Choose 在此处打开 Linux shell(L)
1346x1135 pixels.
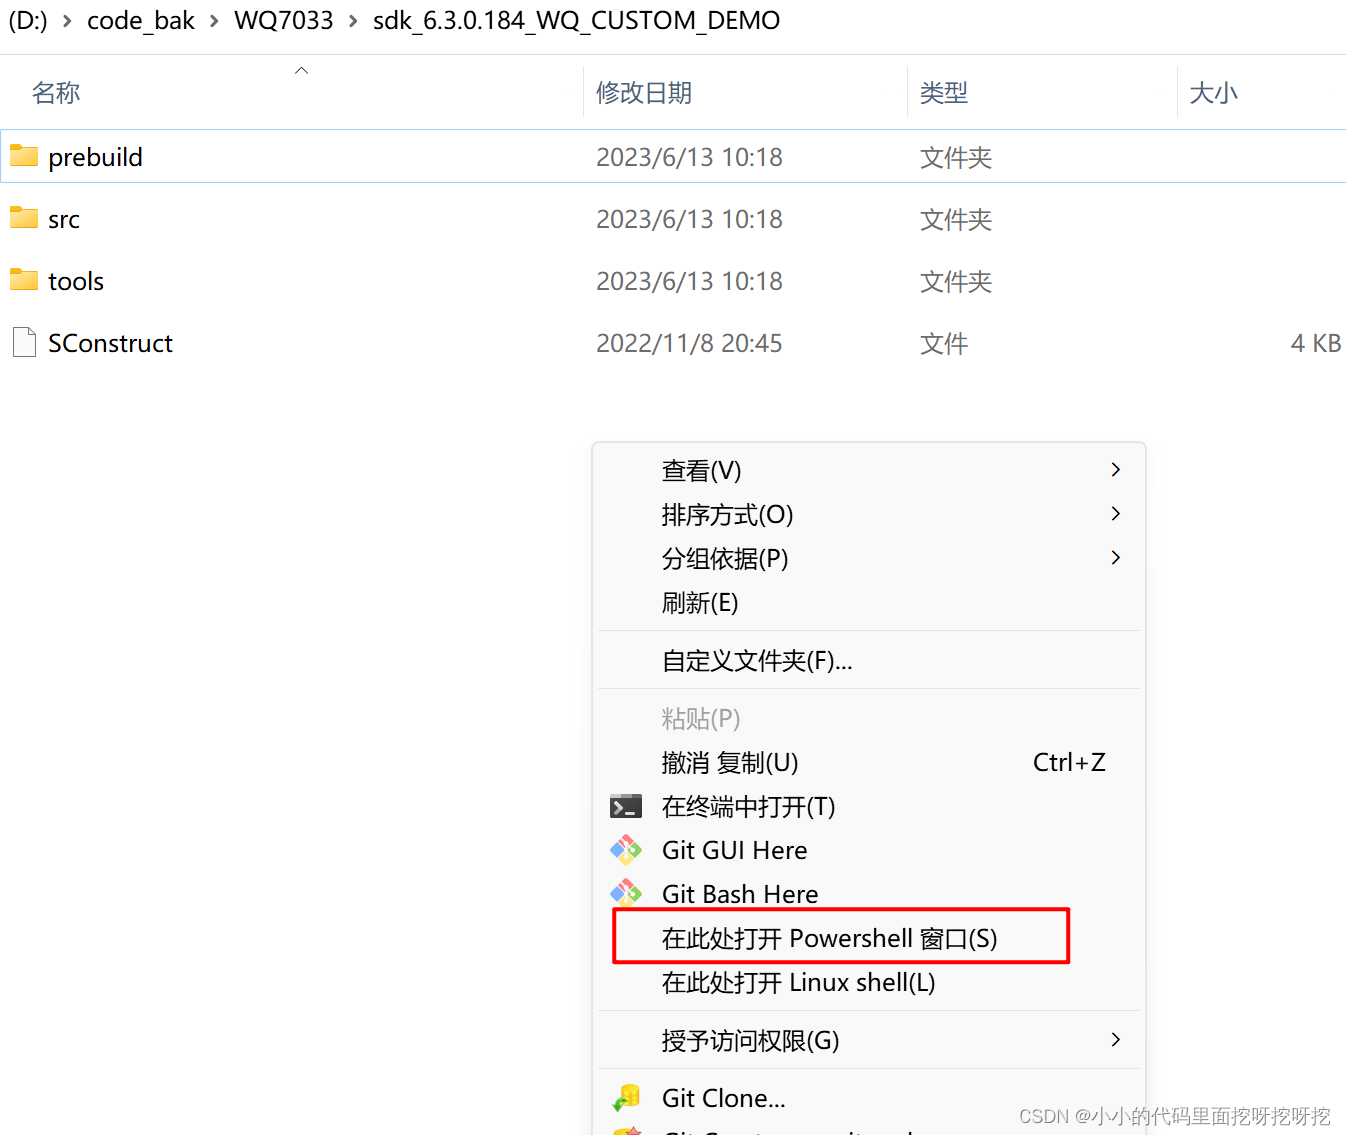[868, 982]
